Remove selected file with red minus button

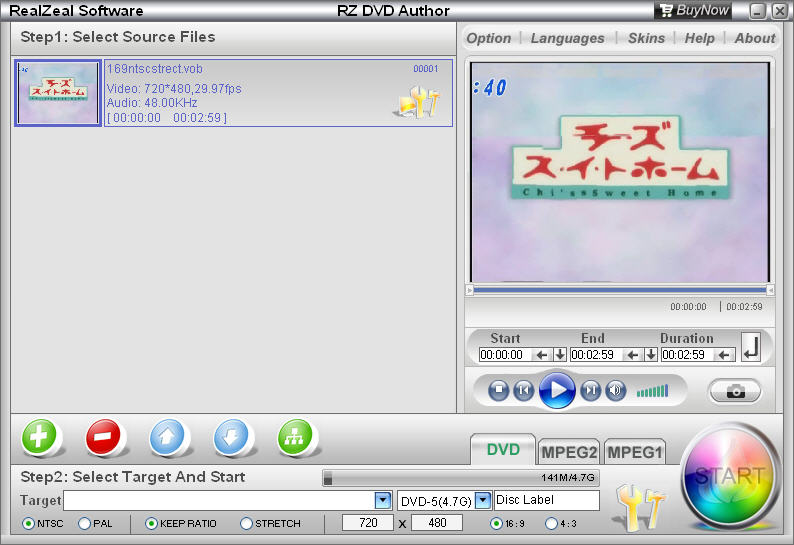pos(103,436)
